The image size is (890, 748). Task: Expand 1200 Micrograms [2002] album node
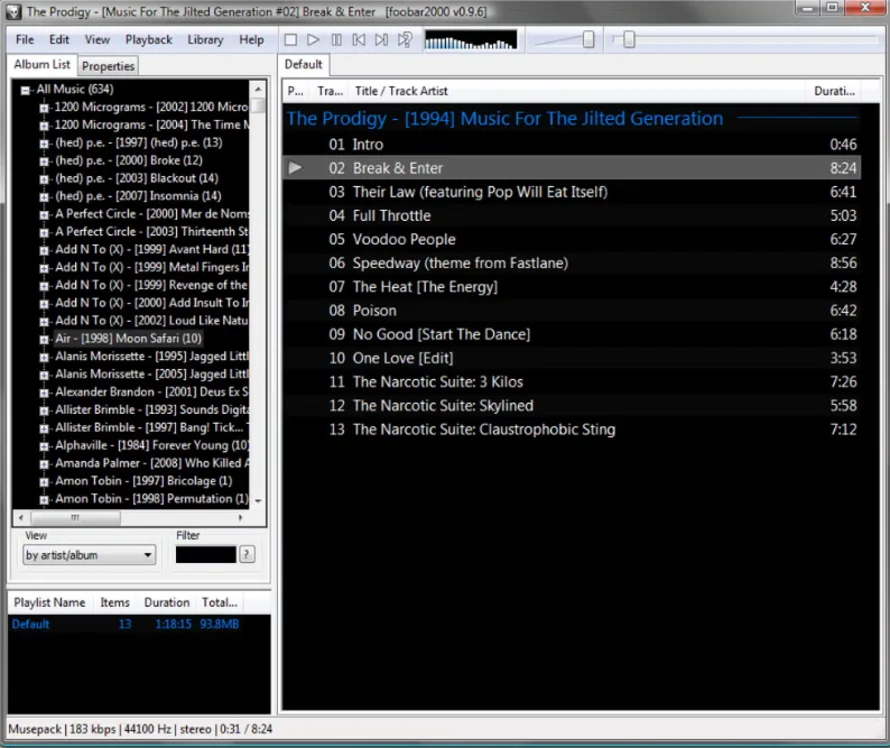(x=44, y=108)
